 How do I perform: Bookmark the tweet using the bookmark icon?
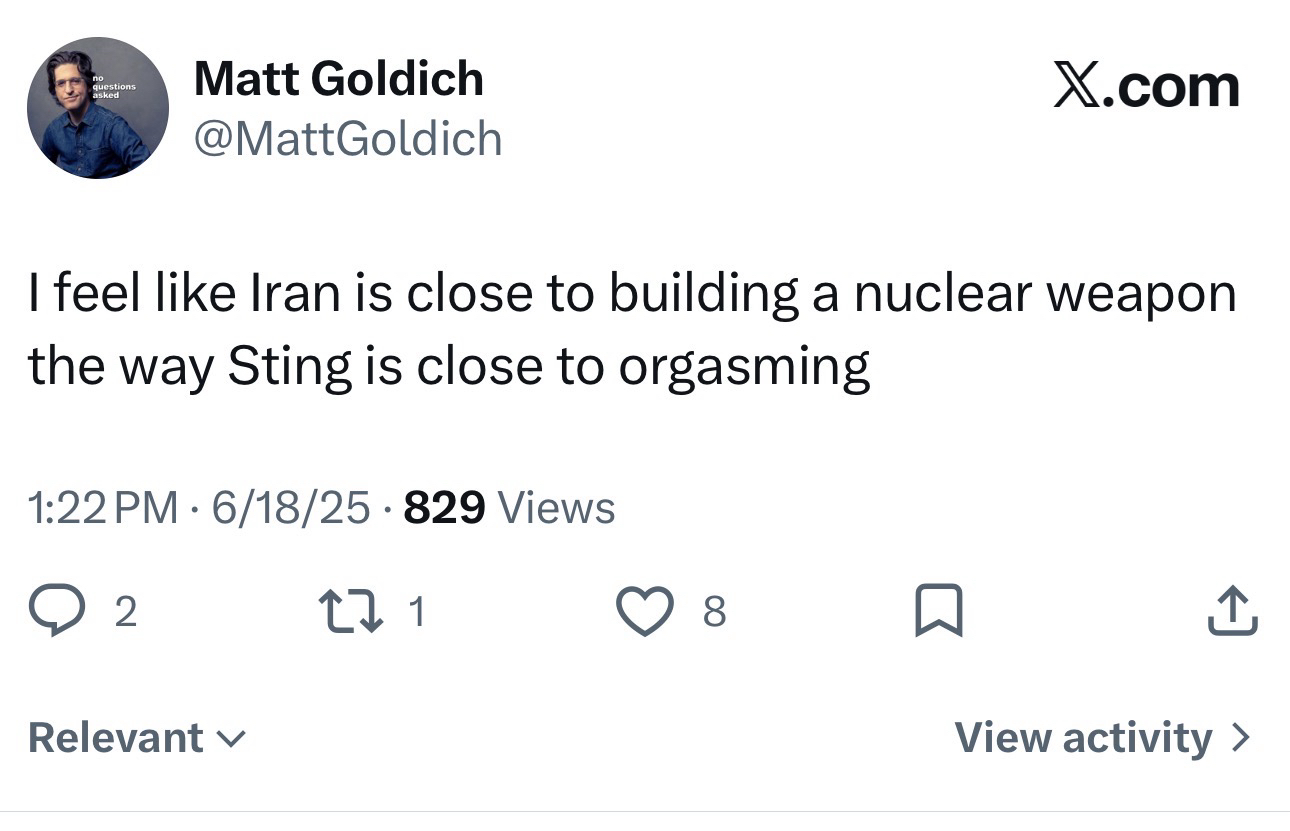(x=939, y=611)
